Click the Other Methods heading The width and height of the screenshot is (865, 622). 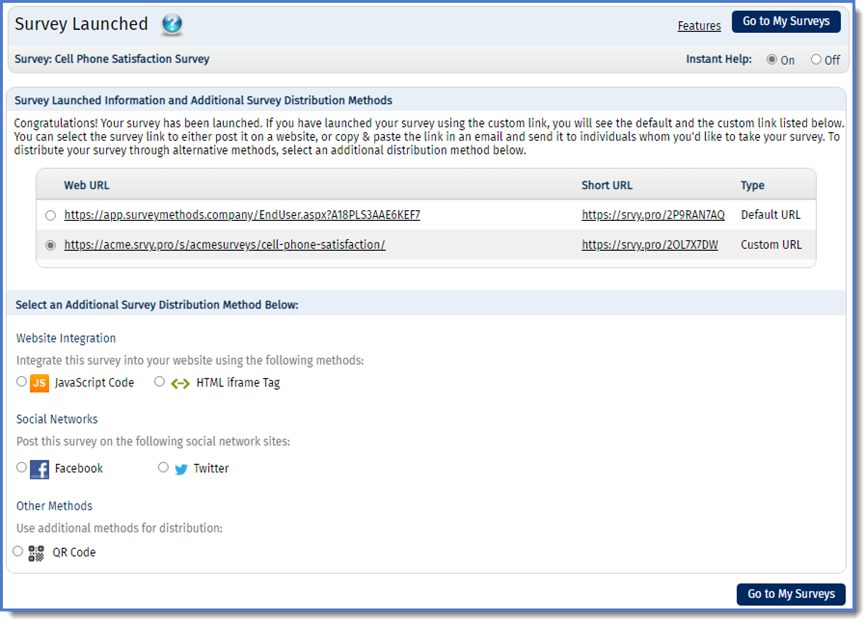(x=54, y=506)
